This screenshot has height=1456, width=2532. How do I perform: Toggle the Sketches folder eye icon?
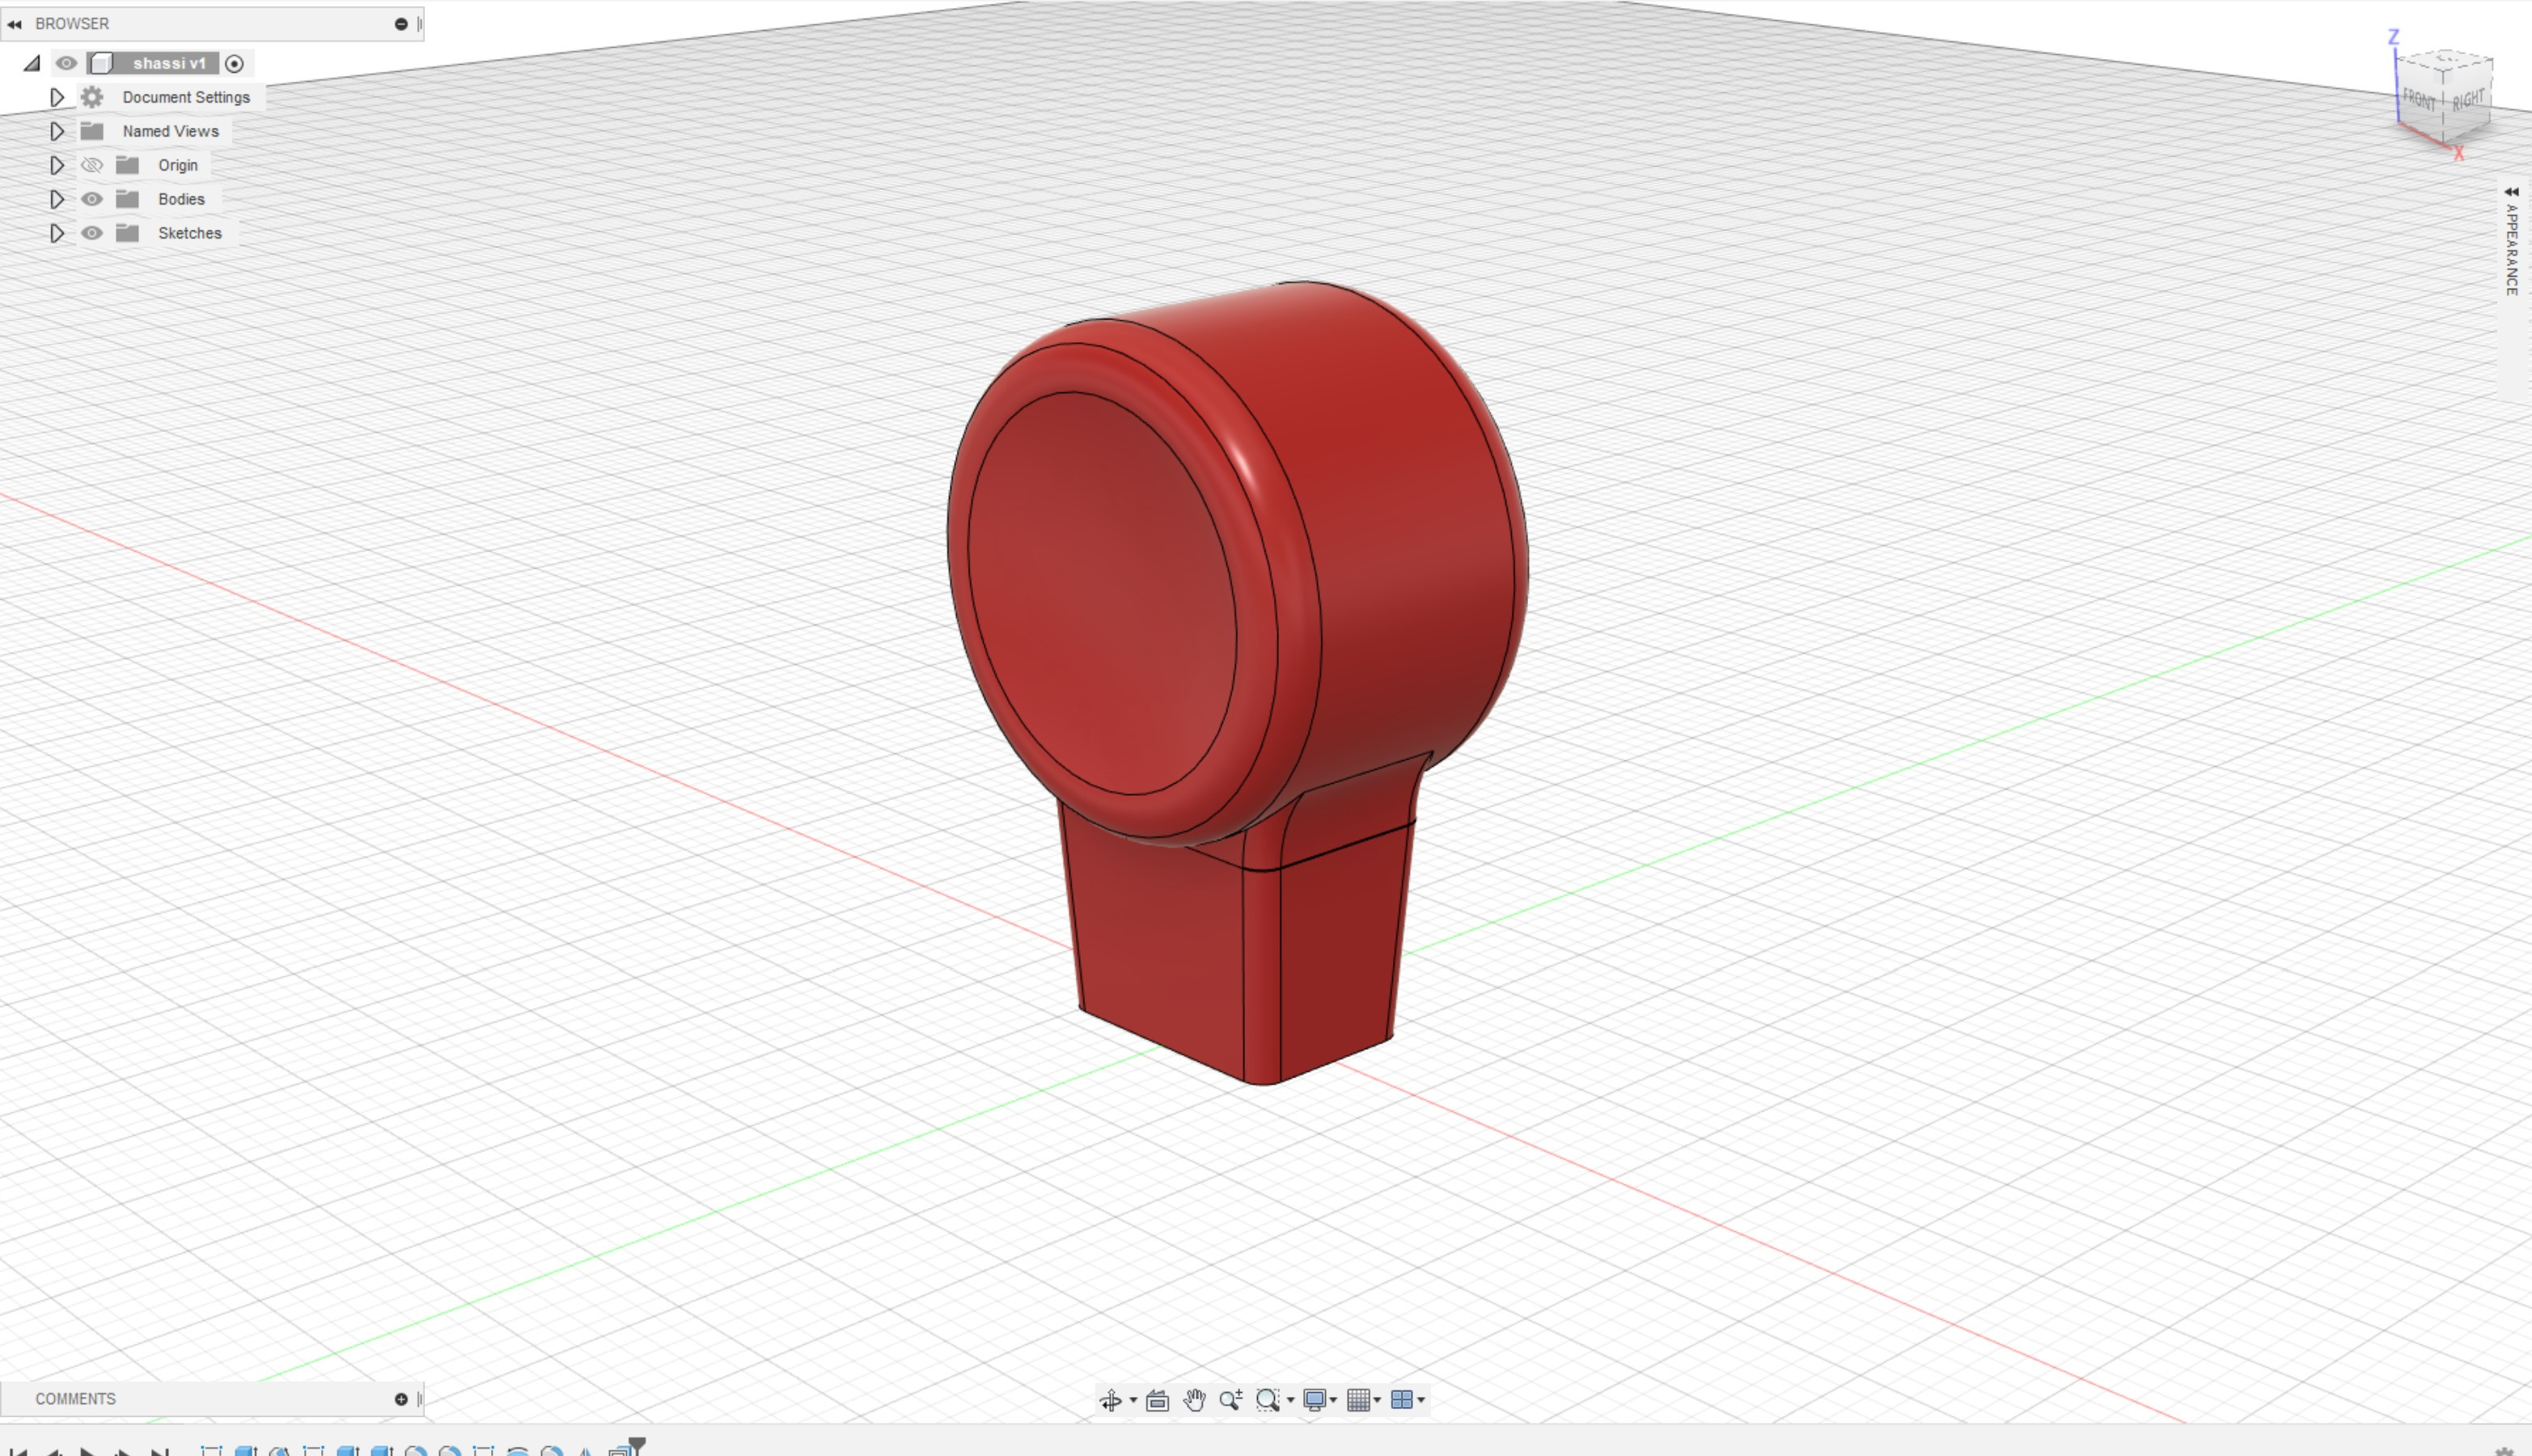point(92,233)
